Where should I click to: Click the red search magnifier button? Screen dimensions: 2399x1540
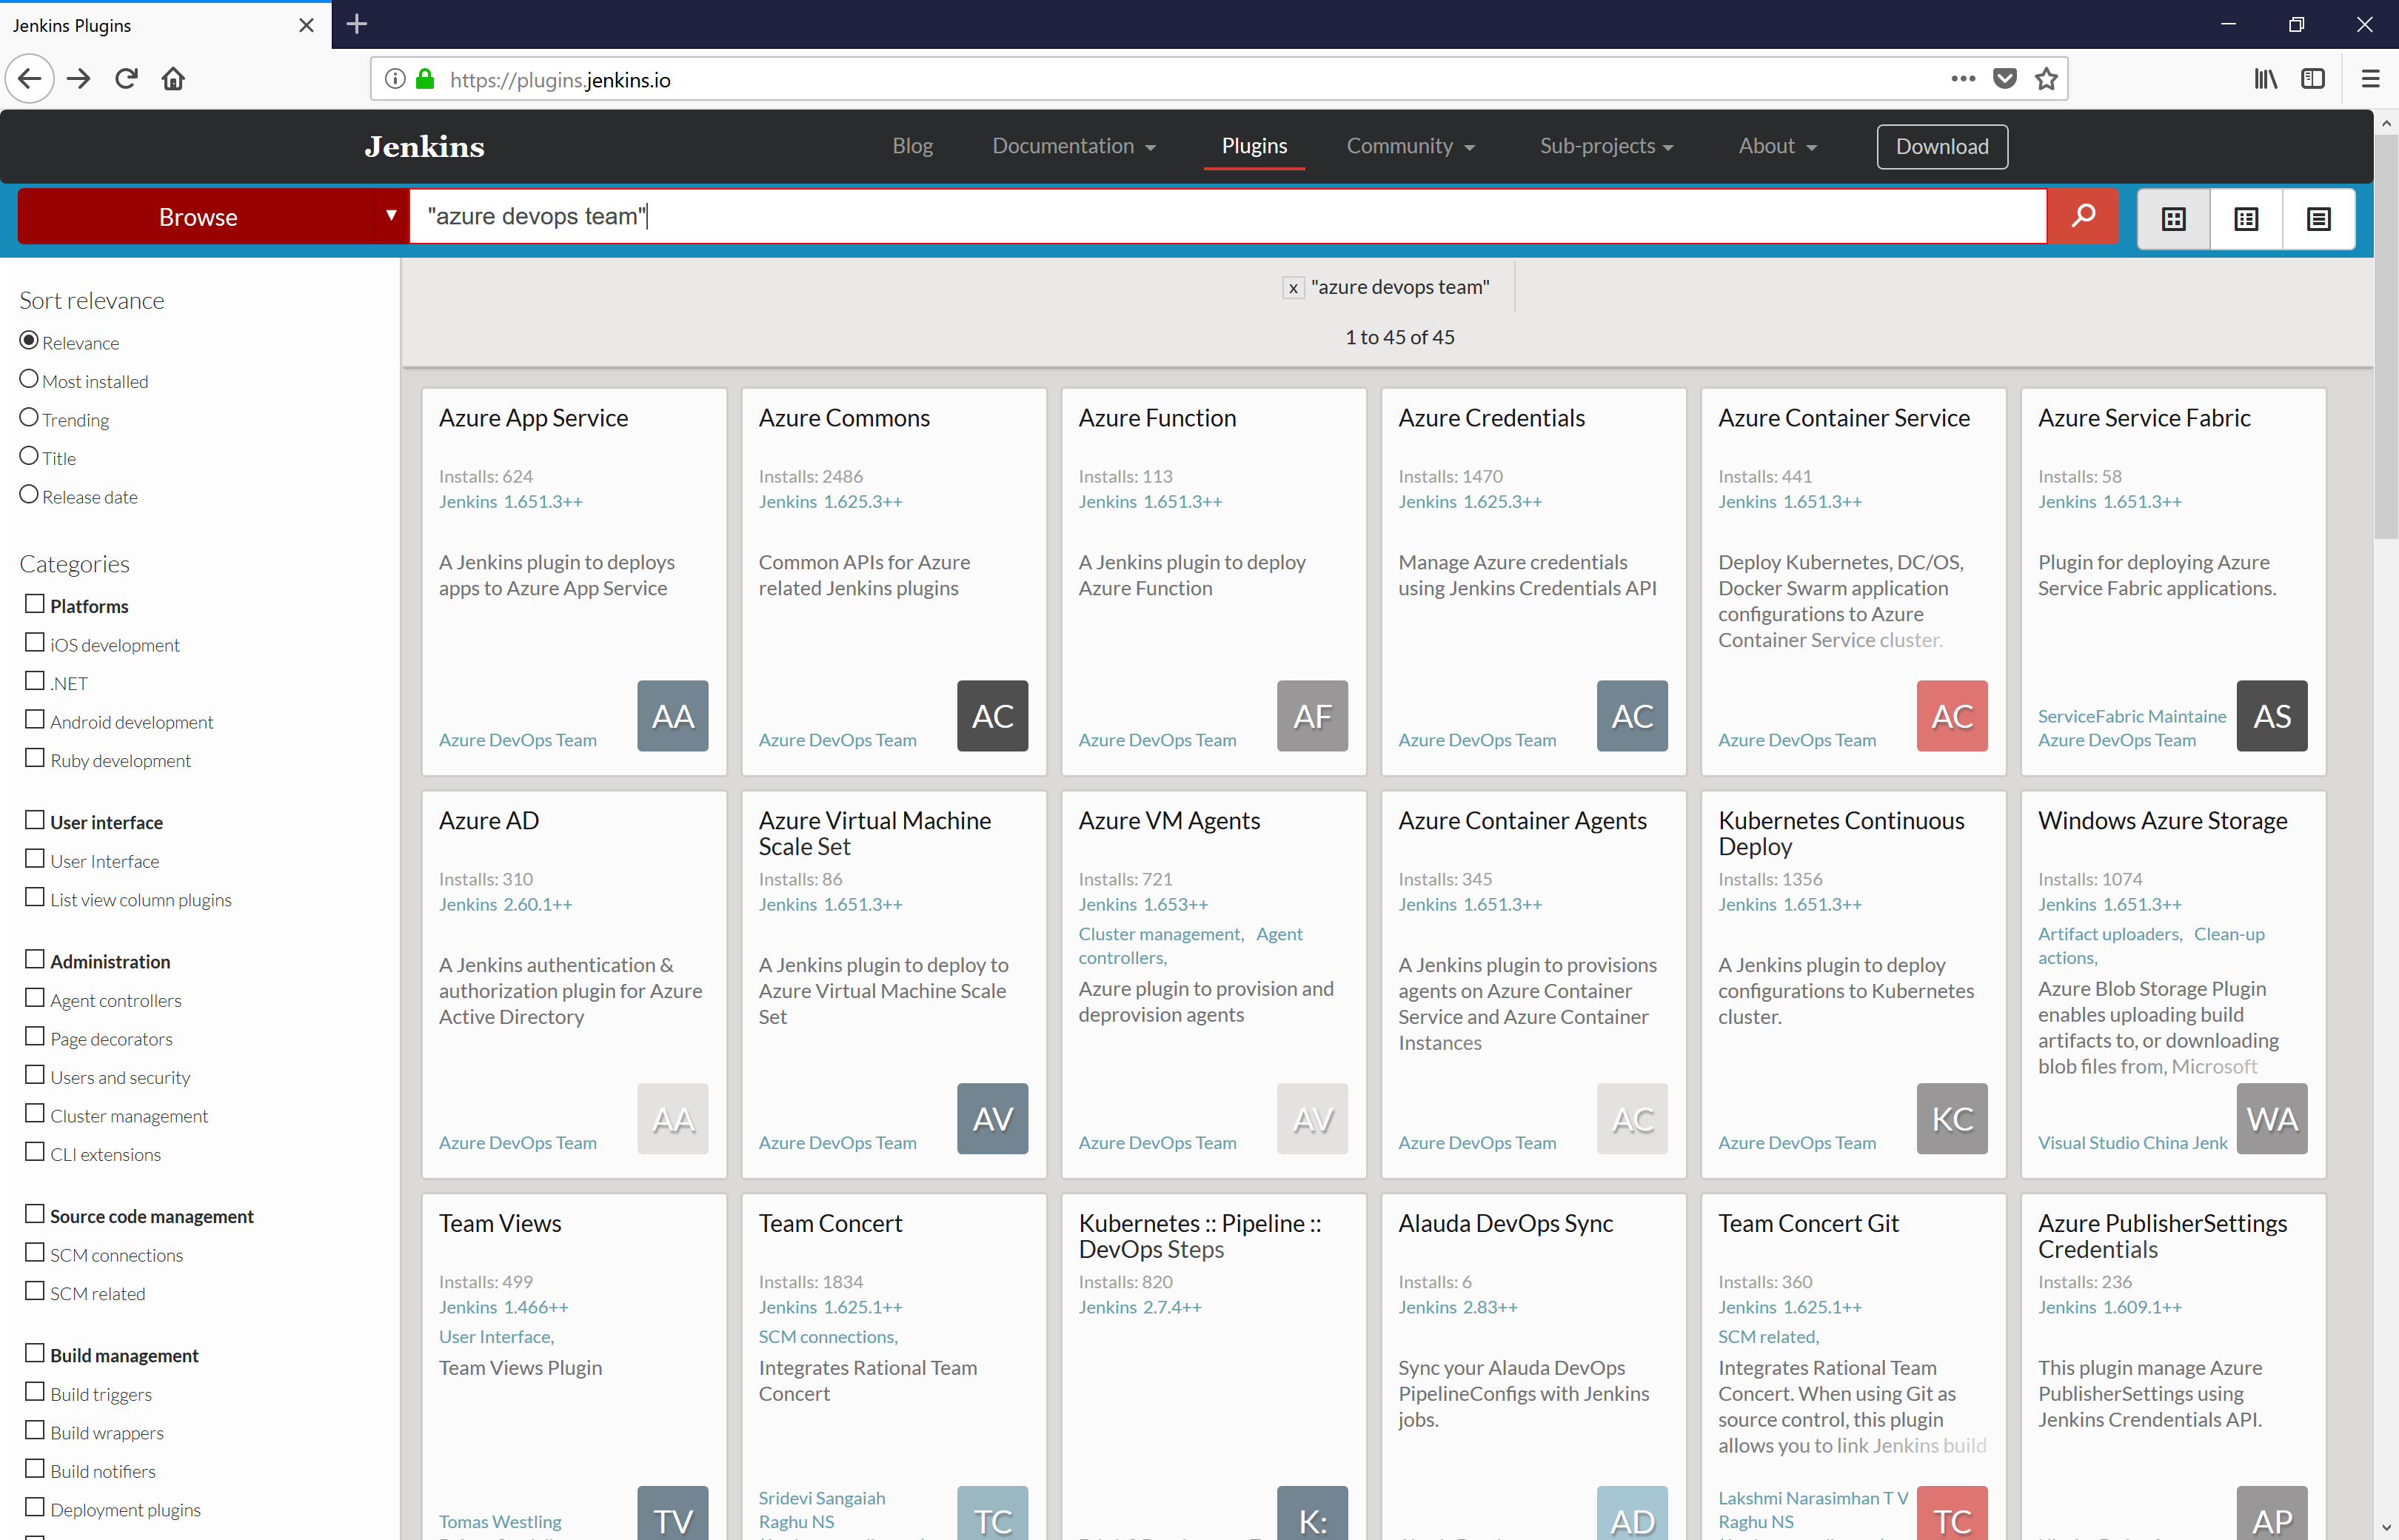tap(2083, 216)
